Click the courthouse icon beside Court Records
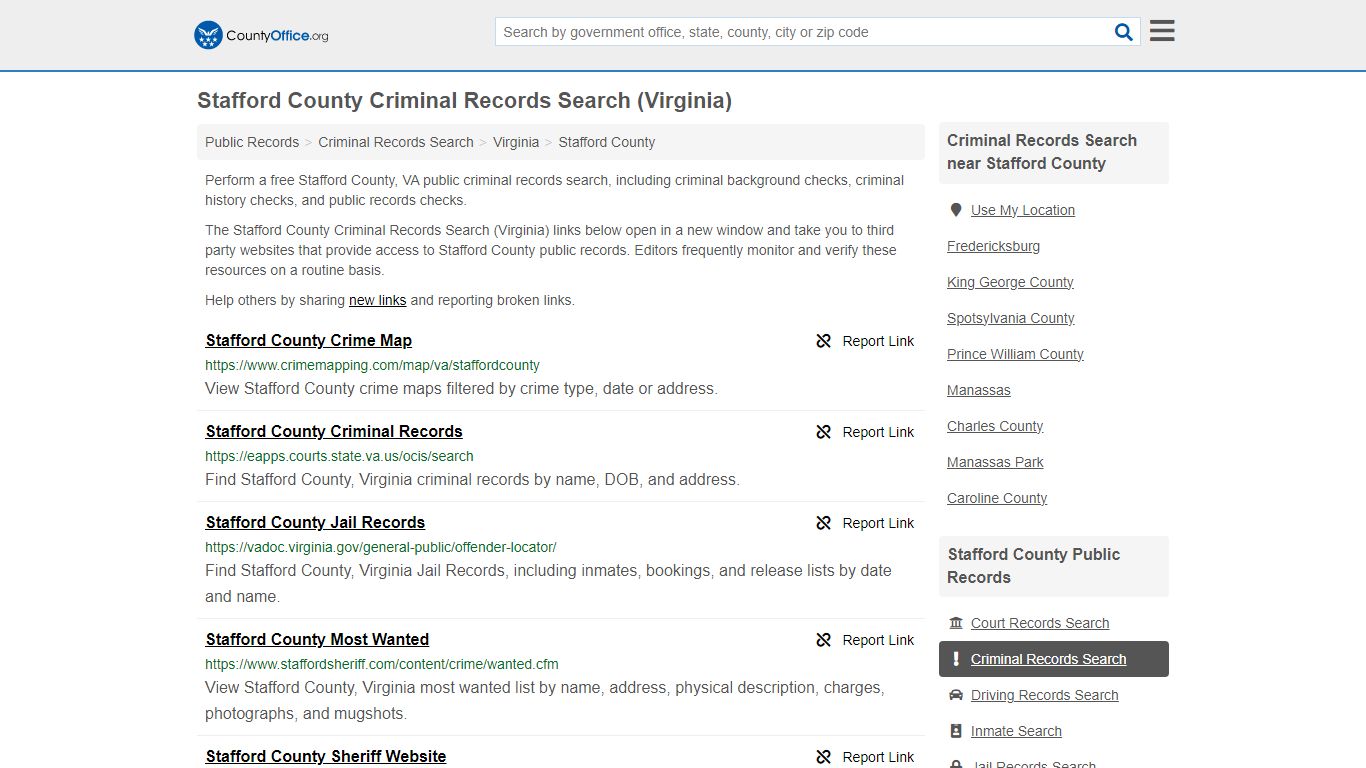Screen dimensions: 1366x768 coord(956,623)
